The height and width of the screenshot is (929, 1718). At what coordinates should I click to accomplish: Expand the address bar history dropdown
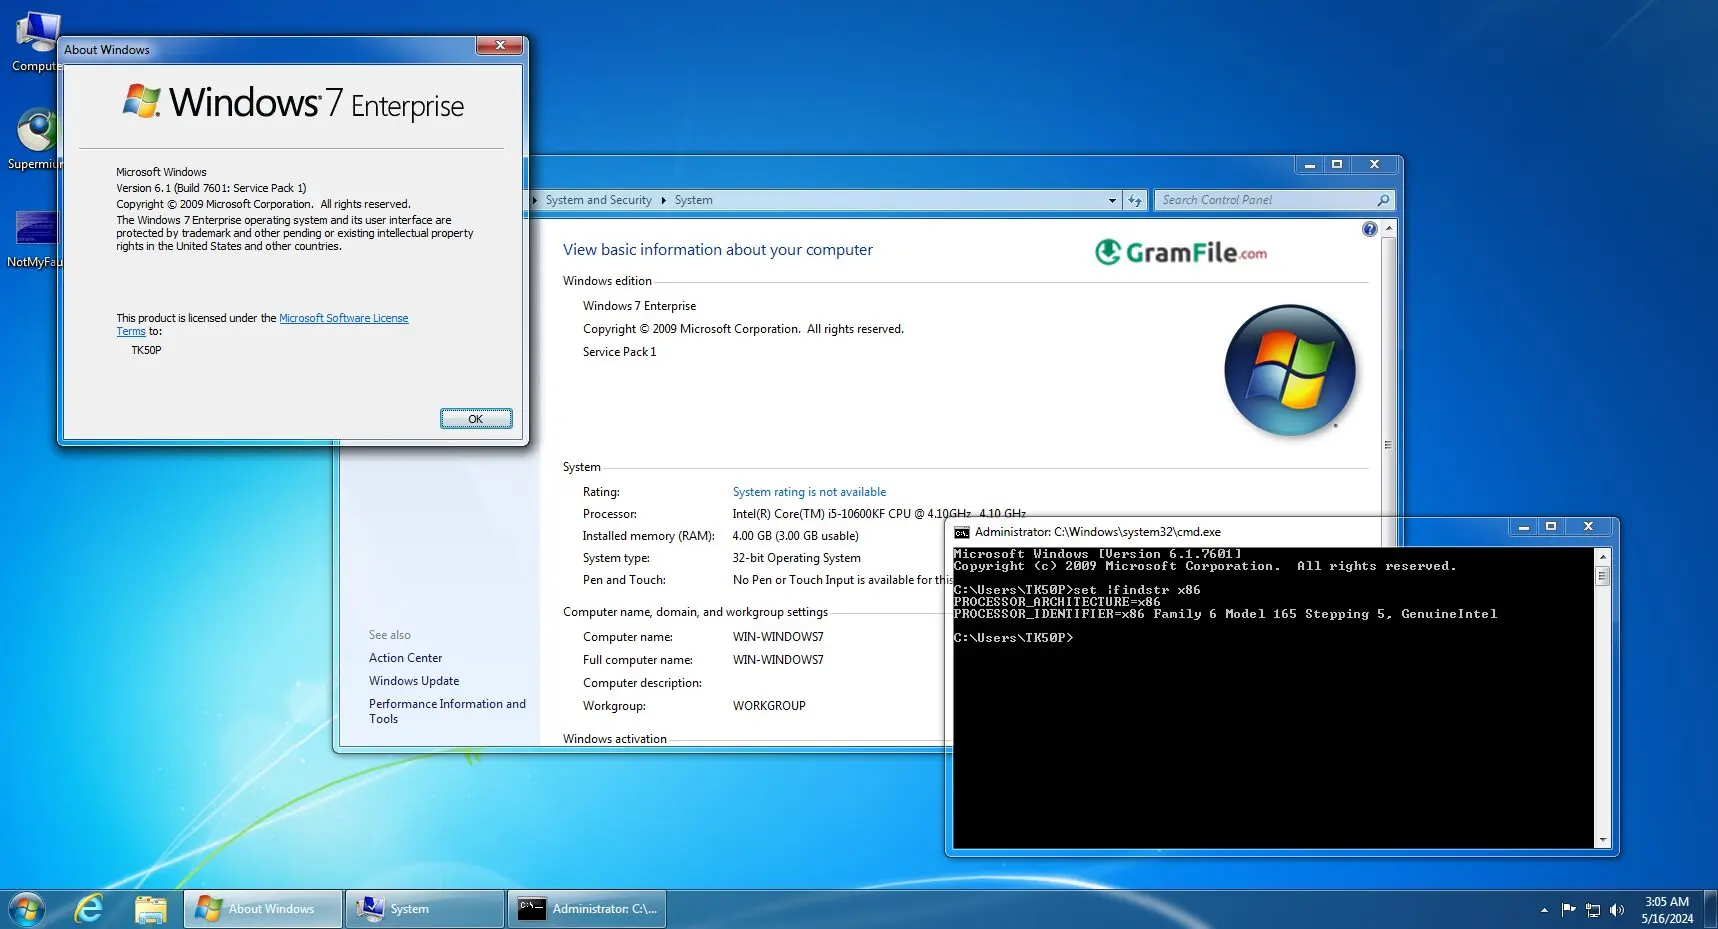[1112, 200]
